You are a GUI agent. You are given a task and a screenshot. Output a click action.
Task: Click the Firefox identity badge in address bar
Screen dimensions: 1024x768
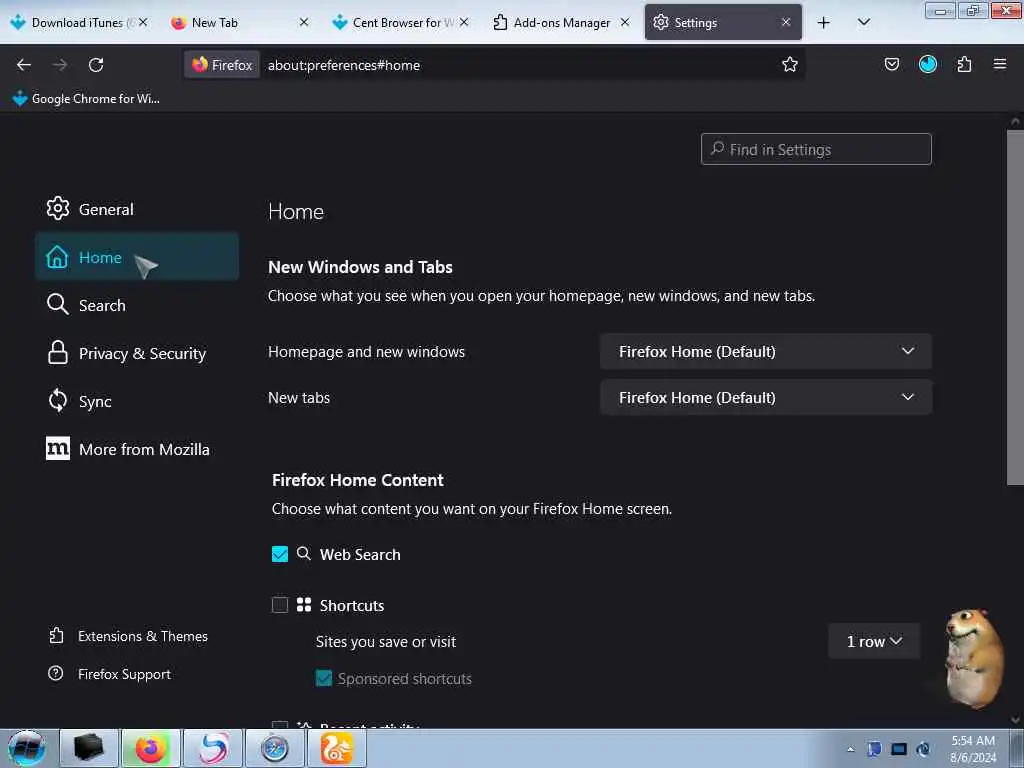point(222,65)
